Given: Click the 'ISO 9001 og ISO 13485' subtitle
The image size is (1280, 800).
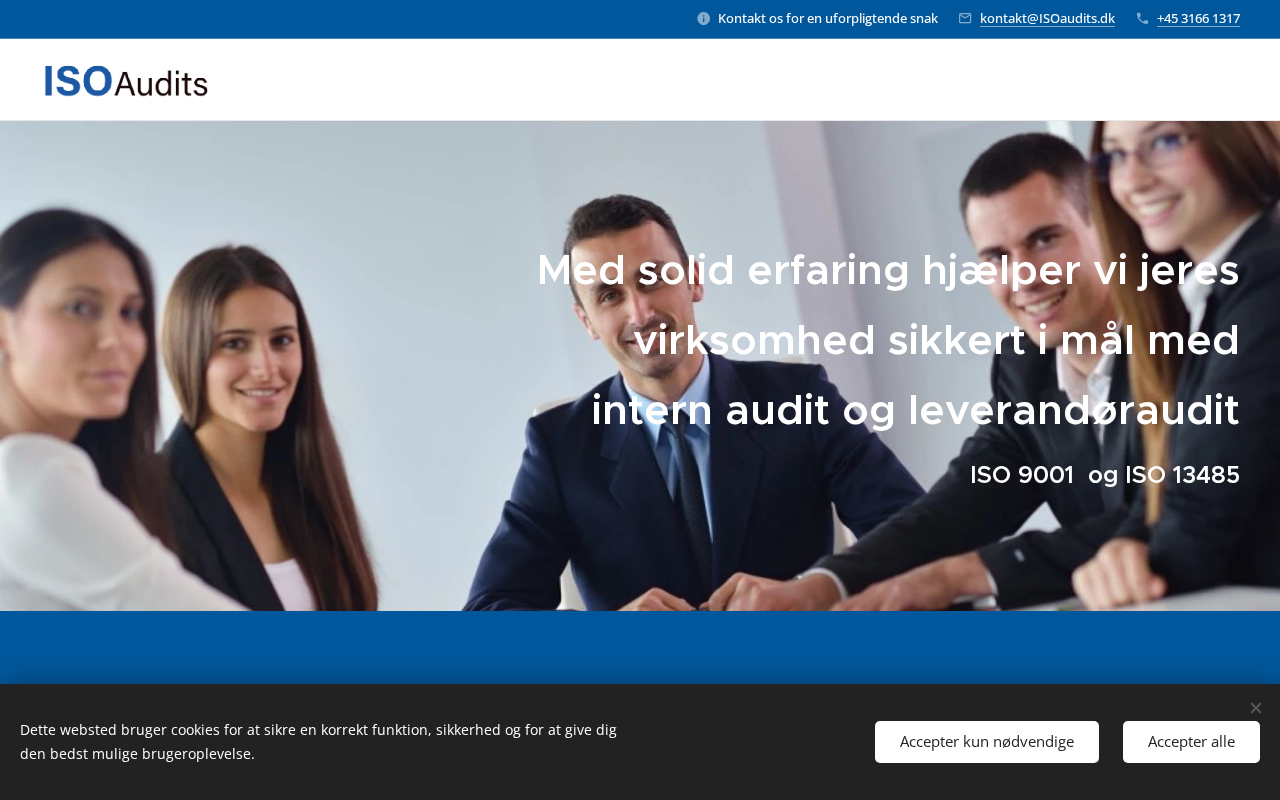Looking at the screenshot, I should tap(1105, 475).
